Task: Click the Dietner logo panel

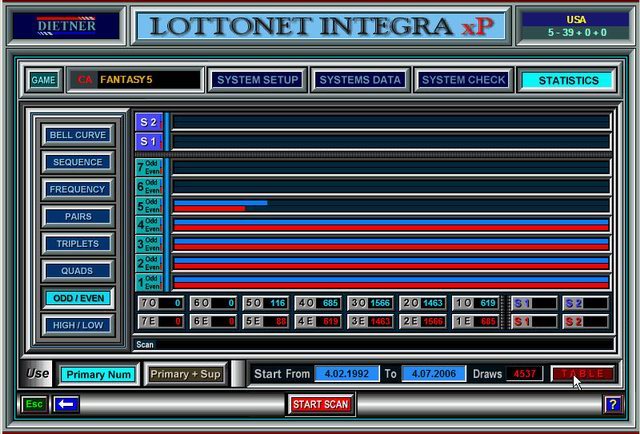Action: [x=66, y=25]
